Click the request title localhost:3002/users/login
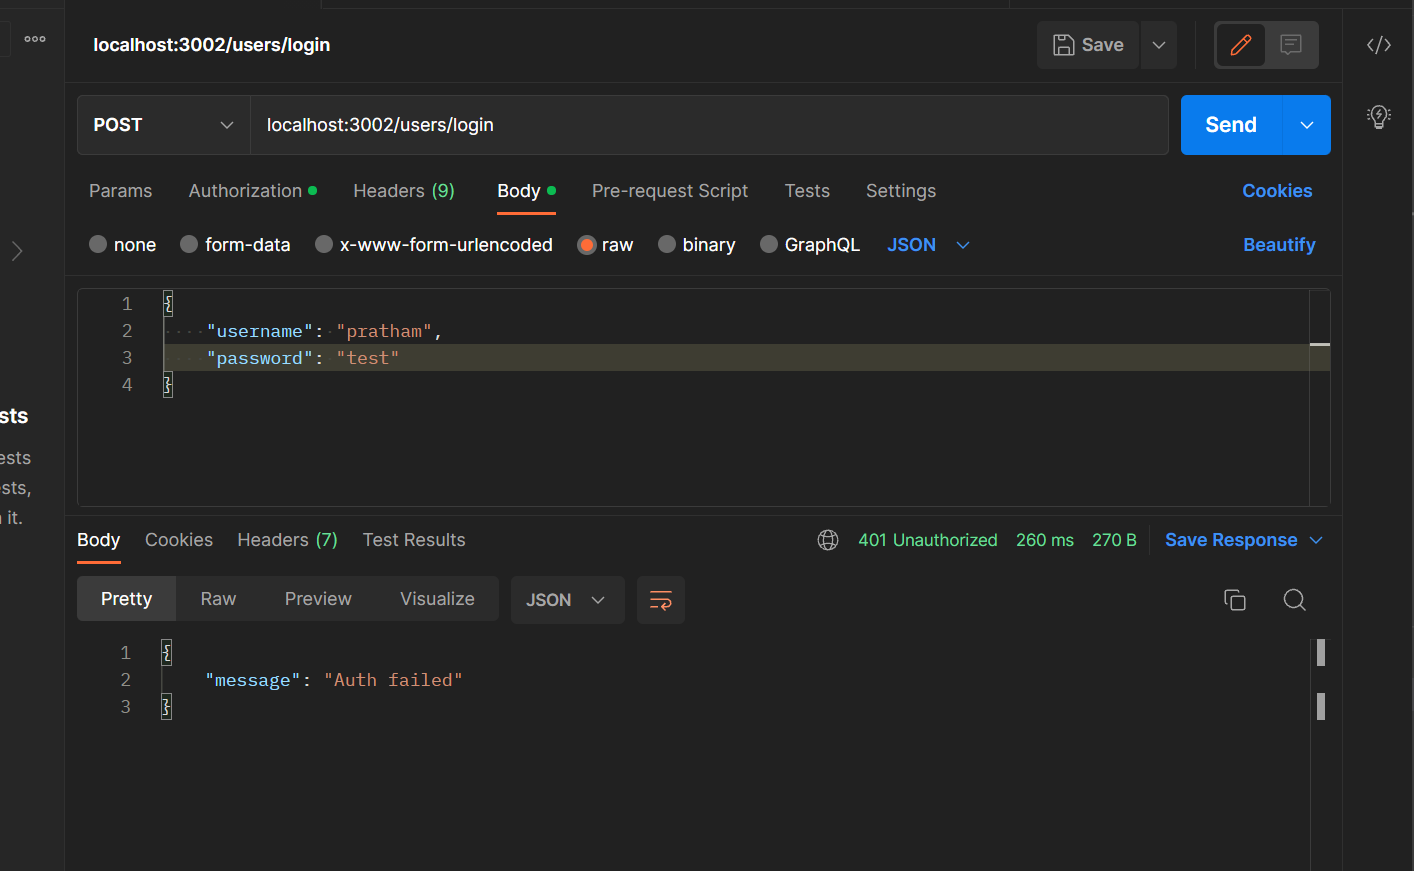 [x=212, y=45]
